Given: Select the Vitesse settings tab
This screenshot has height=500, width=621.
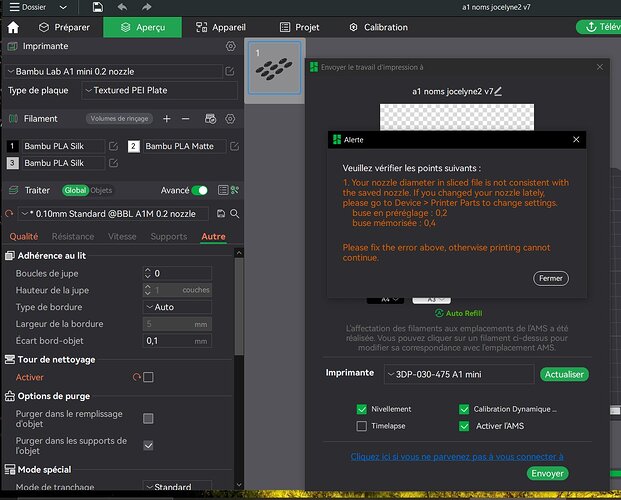Looking at the screenshot, I should (122, 237).
